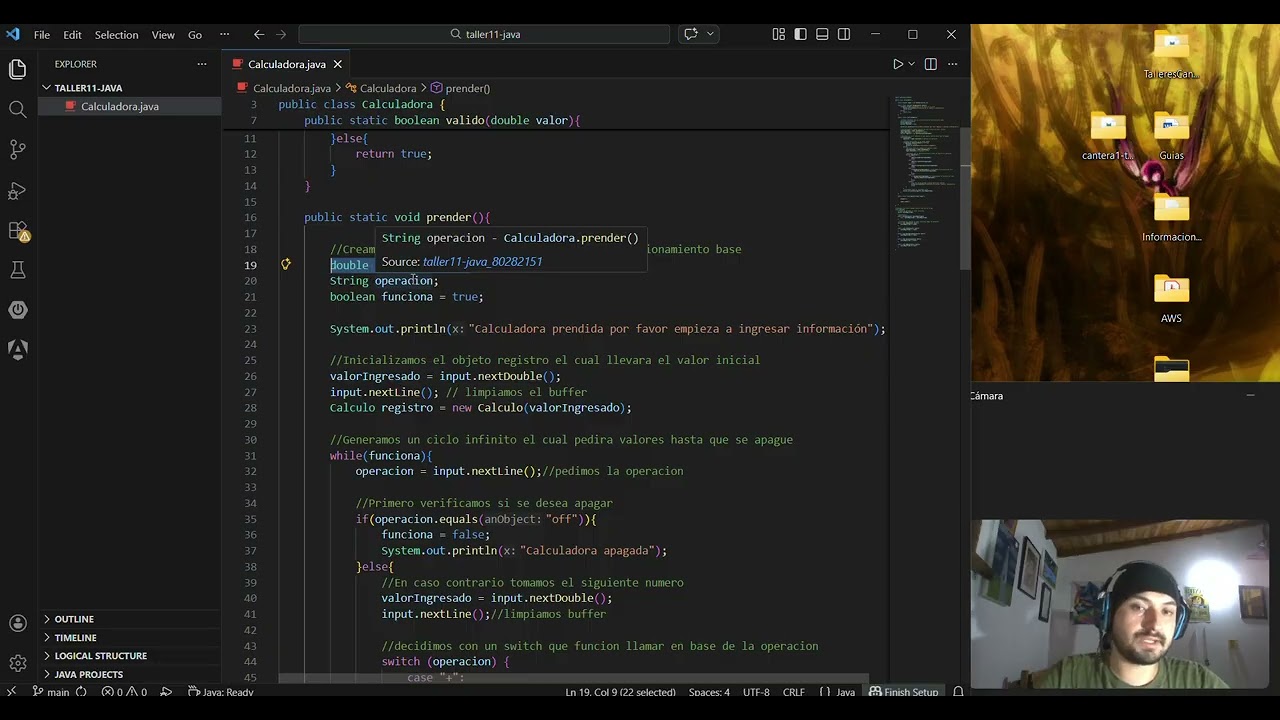Viewport: 1280px width, 720px height.
Task: Toggle the primary side bar layout button
Action: point(800,34)
